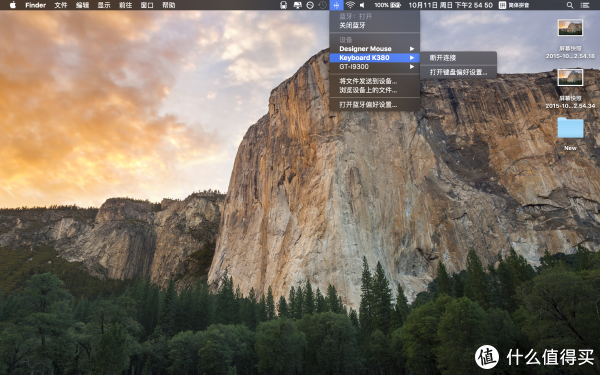This screenshot has height=375, width=600.
Task: Expand the GT-I9300 submenu
Action: pos(374,67)
